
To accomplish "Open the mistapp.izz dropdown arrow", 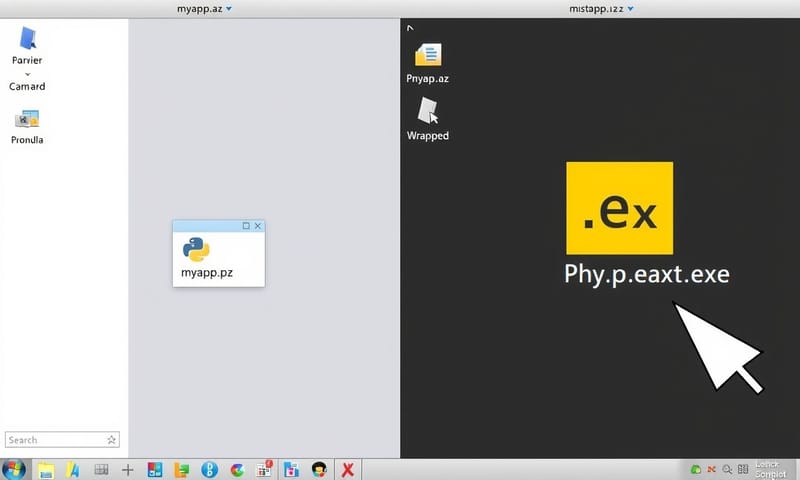I will click(631, 9).
